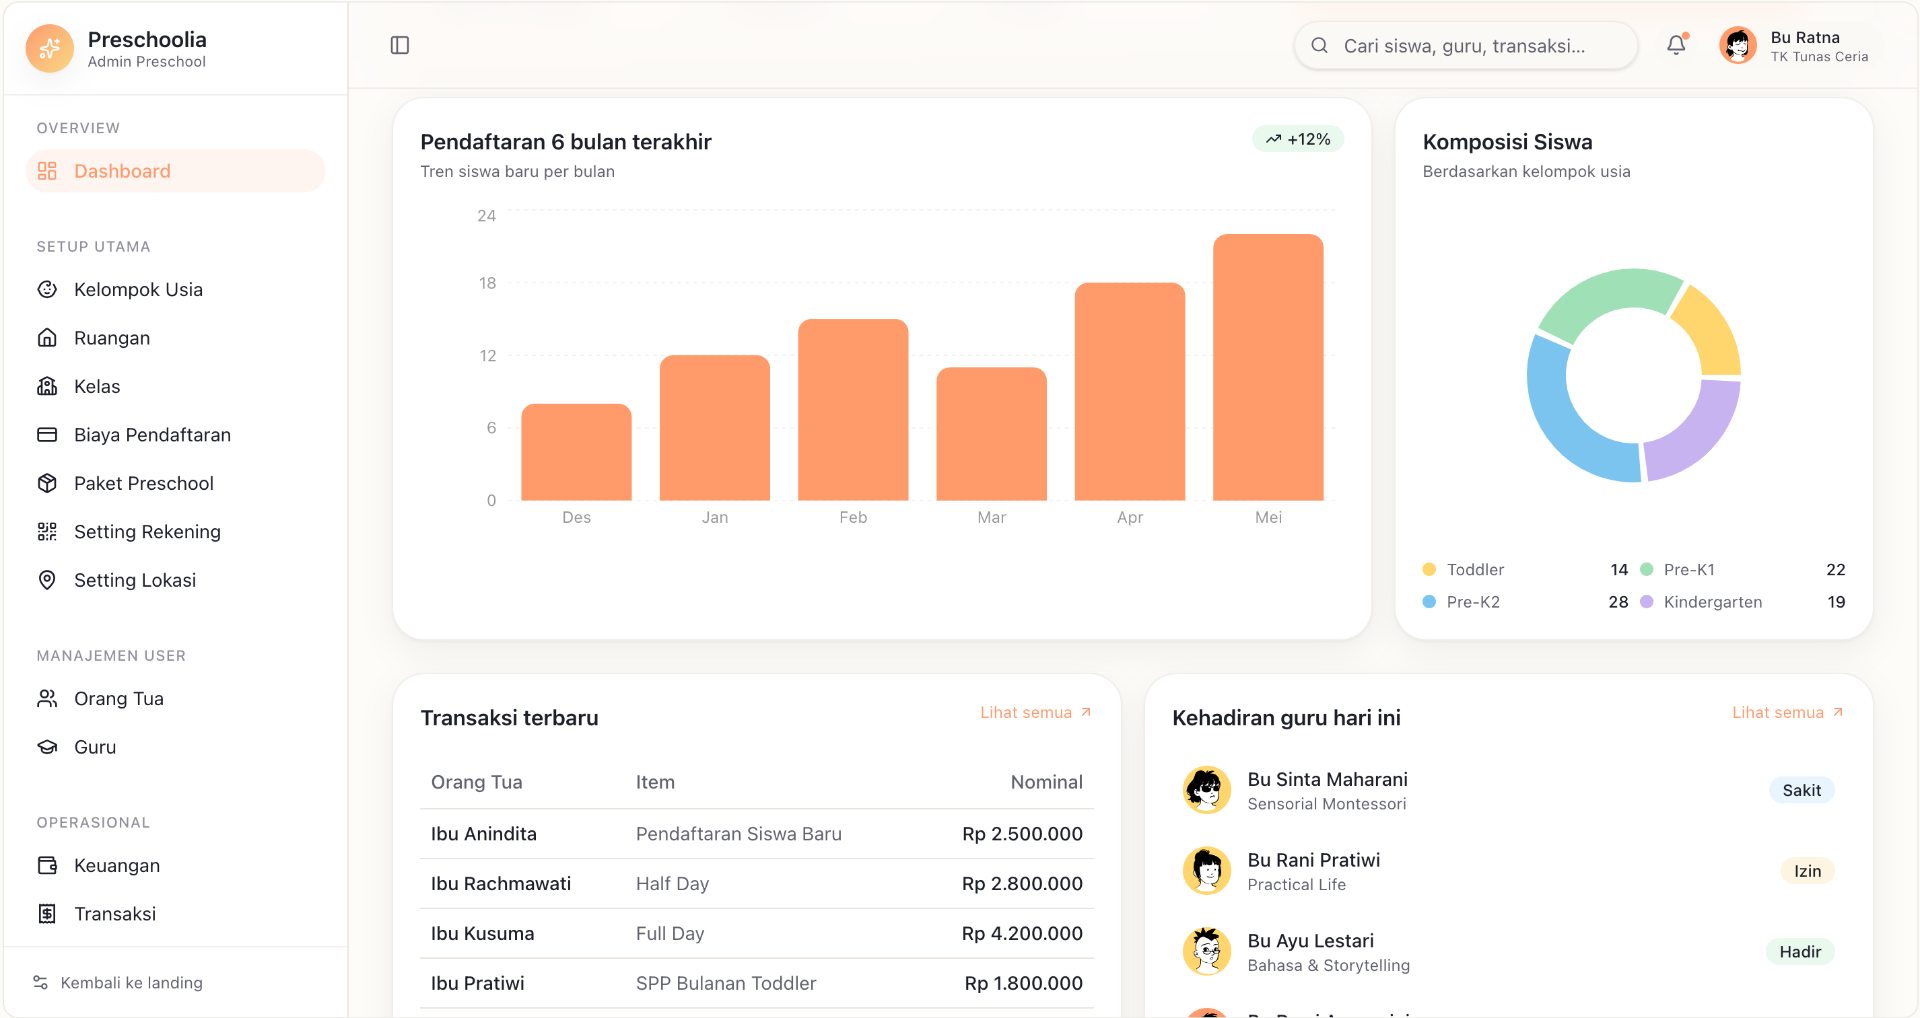Click the arrow icon beside Kehadiran Lihat semua
Image resolution: width=1920 pixels, height=1018 pixels.
1838,712
